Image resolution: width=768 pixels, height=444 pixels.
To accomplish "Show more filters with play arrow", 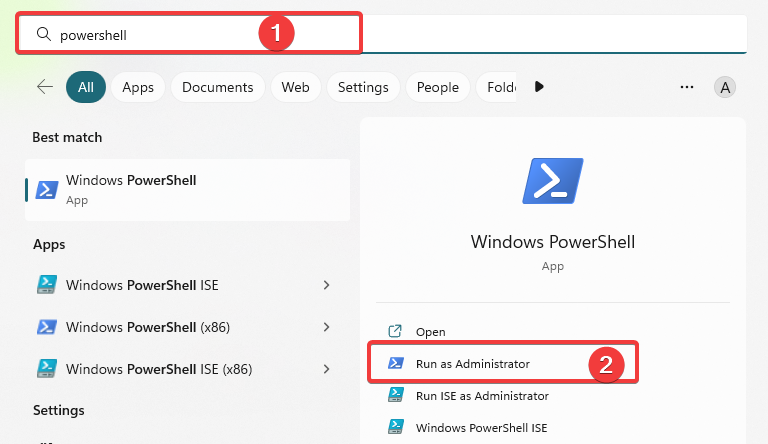I will (x=539, y=87).
